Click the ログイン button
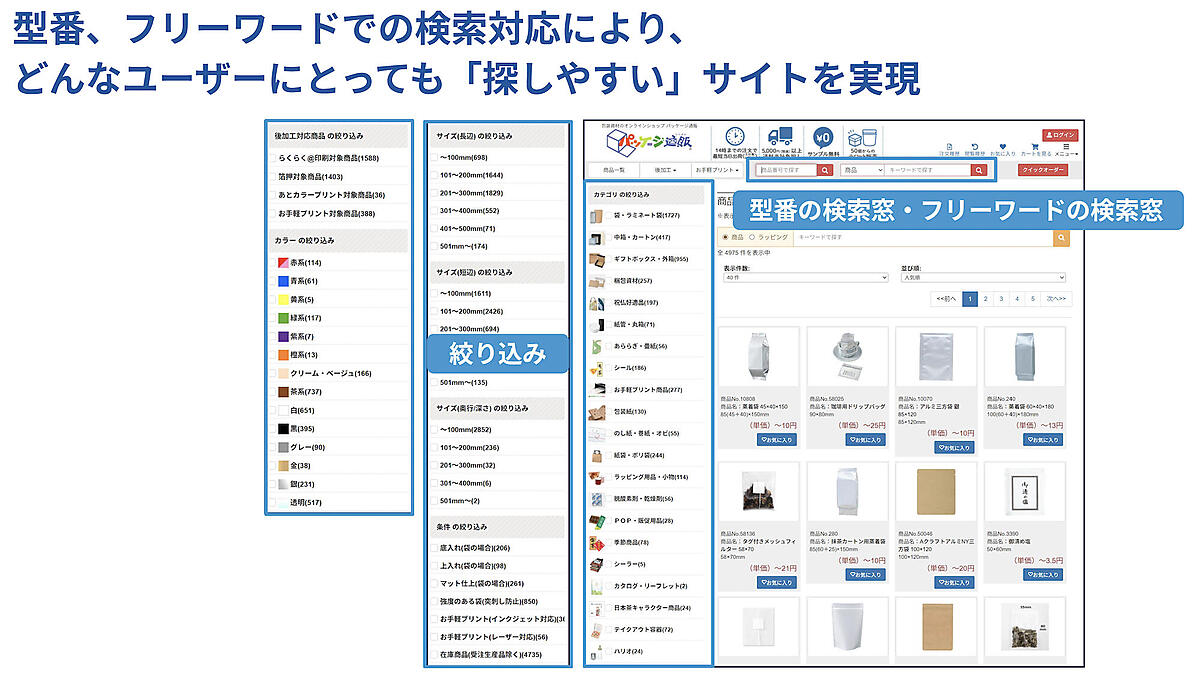Image resolution: width=1200 pixels, height=680 pixels. [x=1060, y=135]
